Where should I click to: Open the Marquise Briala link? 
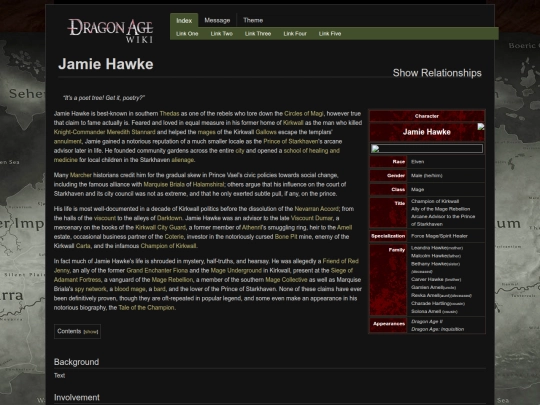click(x=164, y=184)
